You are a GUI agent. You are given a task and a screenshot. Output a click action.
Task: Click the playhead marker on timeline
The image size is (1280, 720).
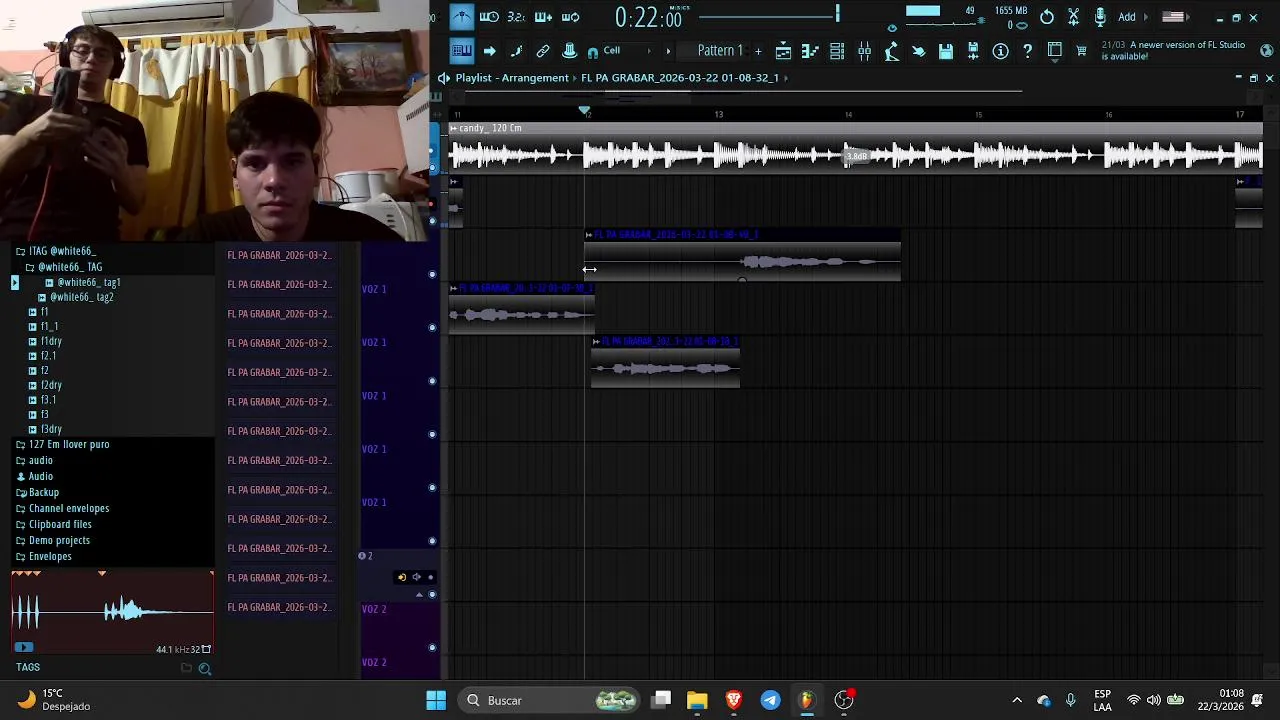click(x=585, y=111)
